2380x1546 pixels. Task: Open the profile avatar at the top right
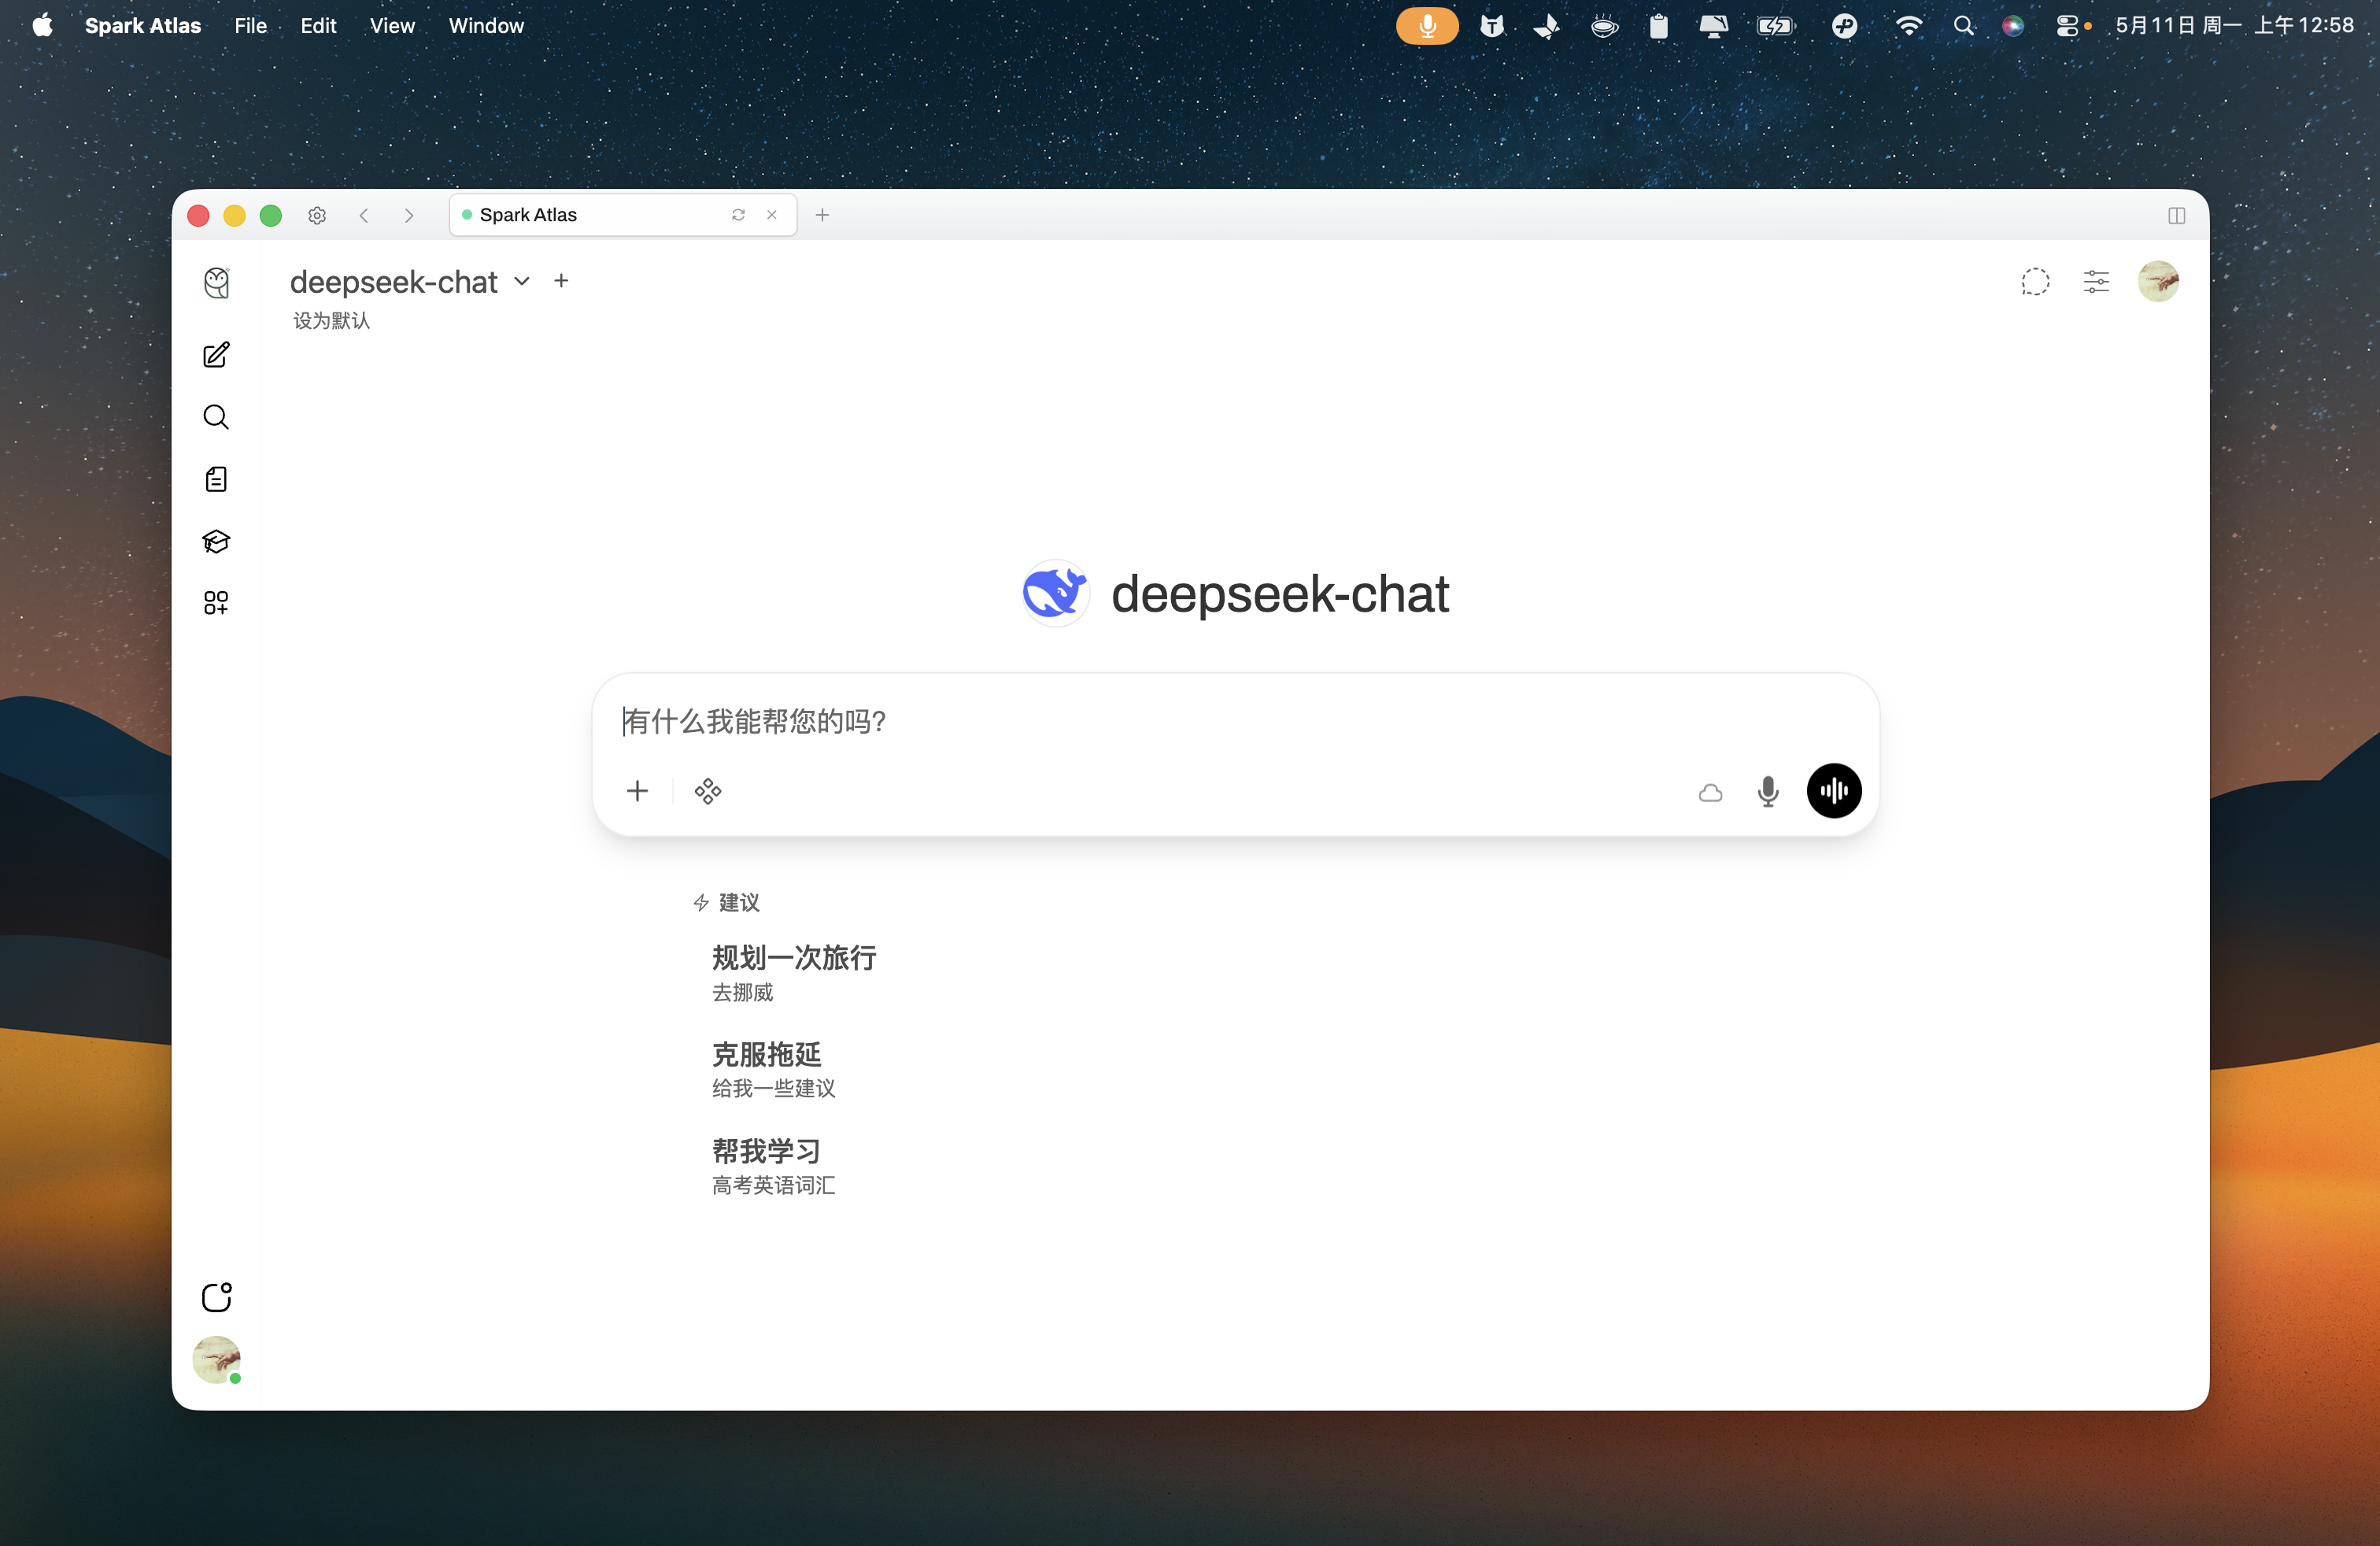[x=2158, y=281]
